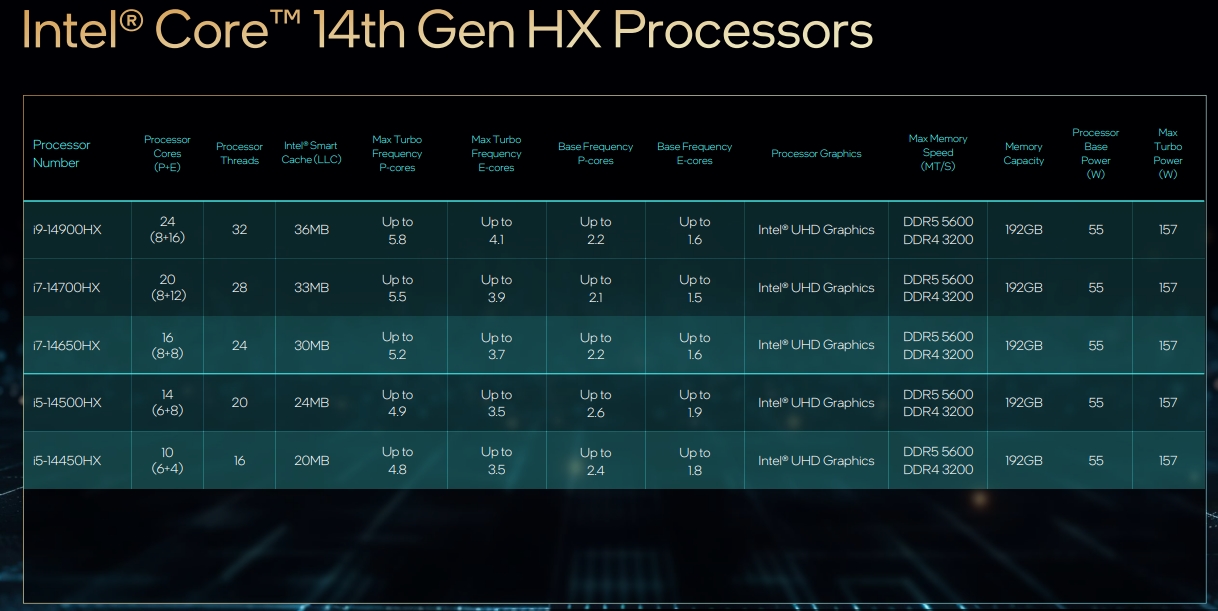Viewport: 1218px width, 611px height.
Task: Click the slide title Intel Core 14th Gen HX Processors
Action: point(447,31)
